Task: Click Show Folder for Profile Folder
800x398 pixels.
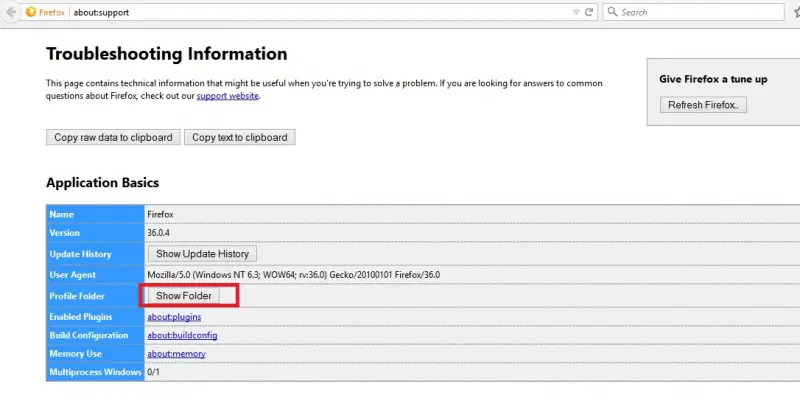Action: click(x=184, y=295)
